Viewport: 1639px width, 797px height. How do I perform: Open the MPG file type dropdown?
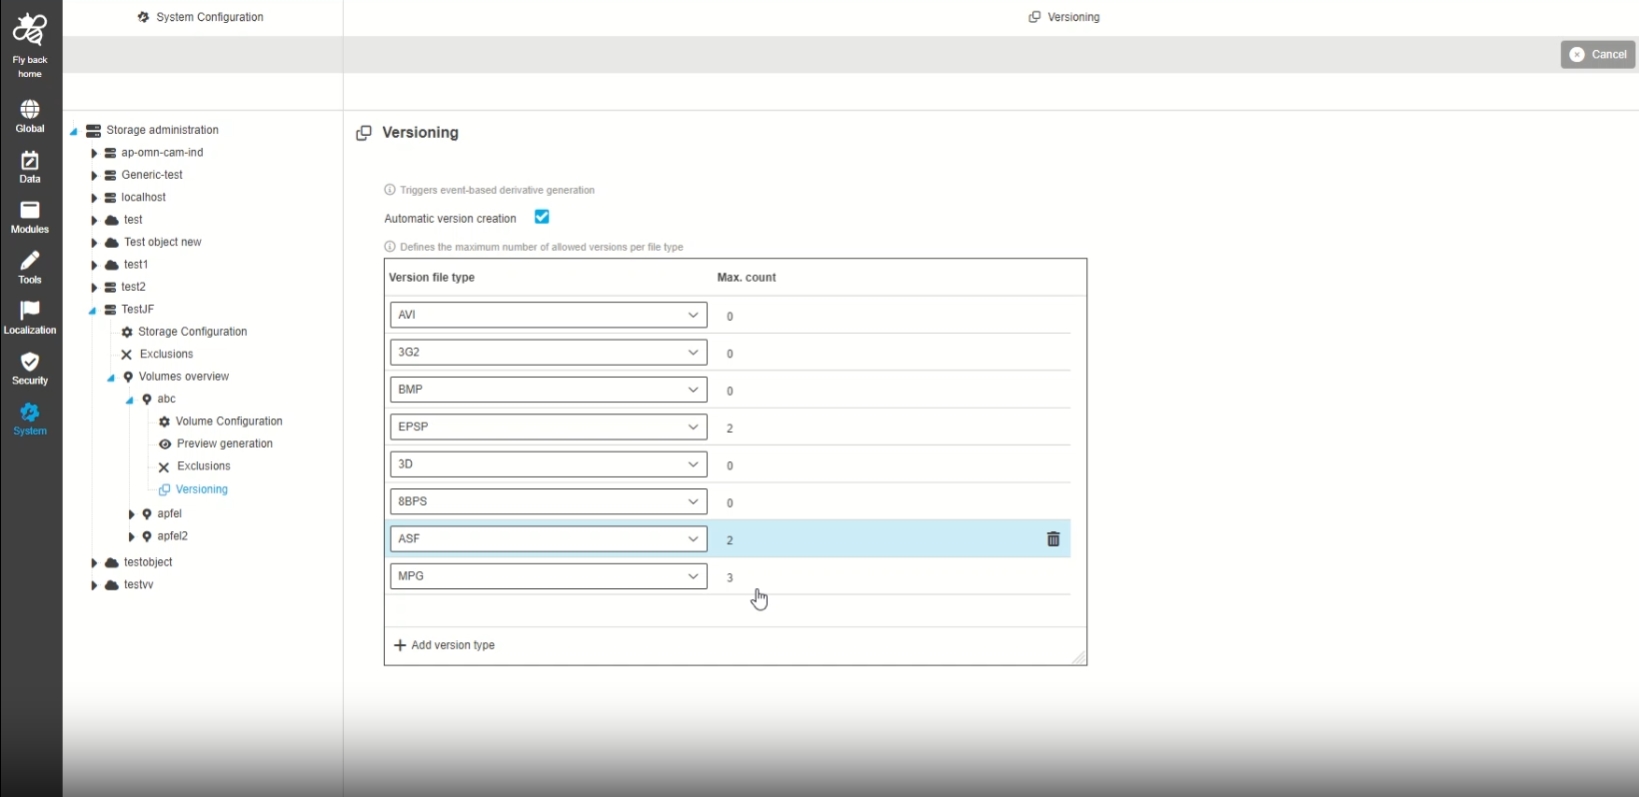coord(548,576)
